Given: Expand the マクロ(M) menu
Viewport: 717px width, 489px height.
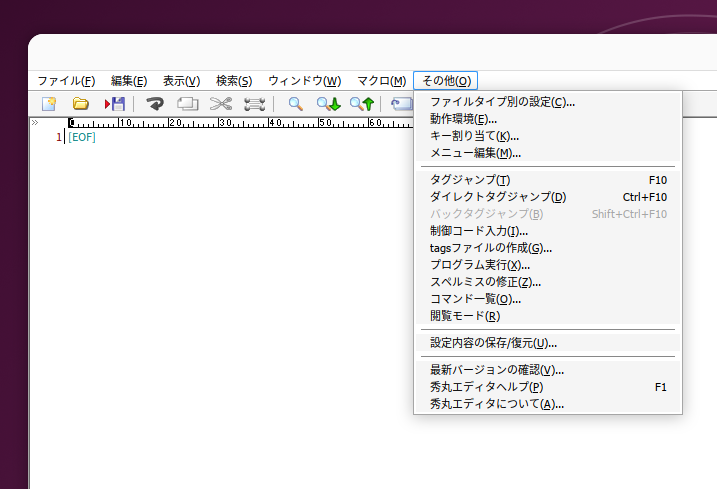Looking at the screenshot, I should (x=381, y=81).
